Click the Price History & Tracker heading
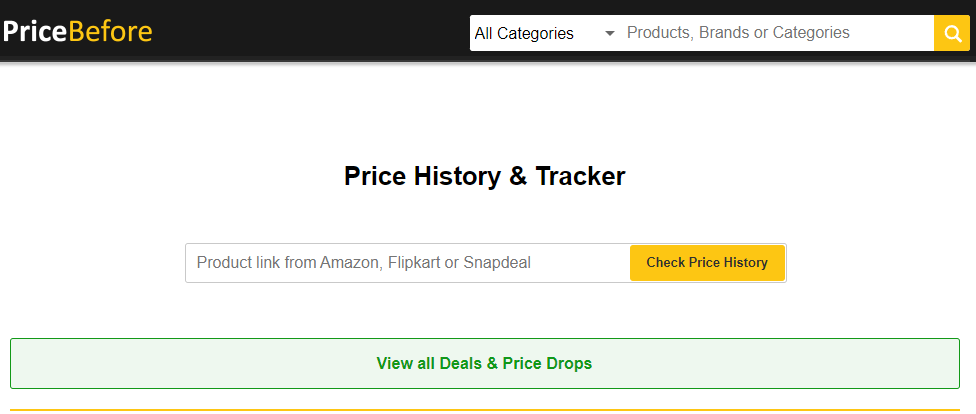Image resolution: width=976 pixels, height=414 pixels. tap(484, 176)
